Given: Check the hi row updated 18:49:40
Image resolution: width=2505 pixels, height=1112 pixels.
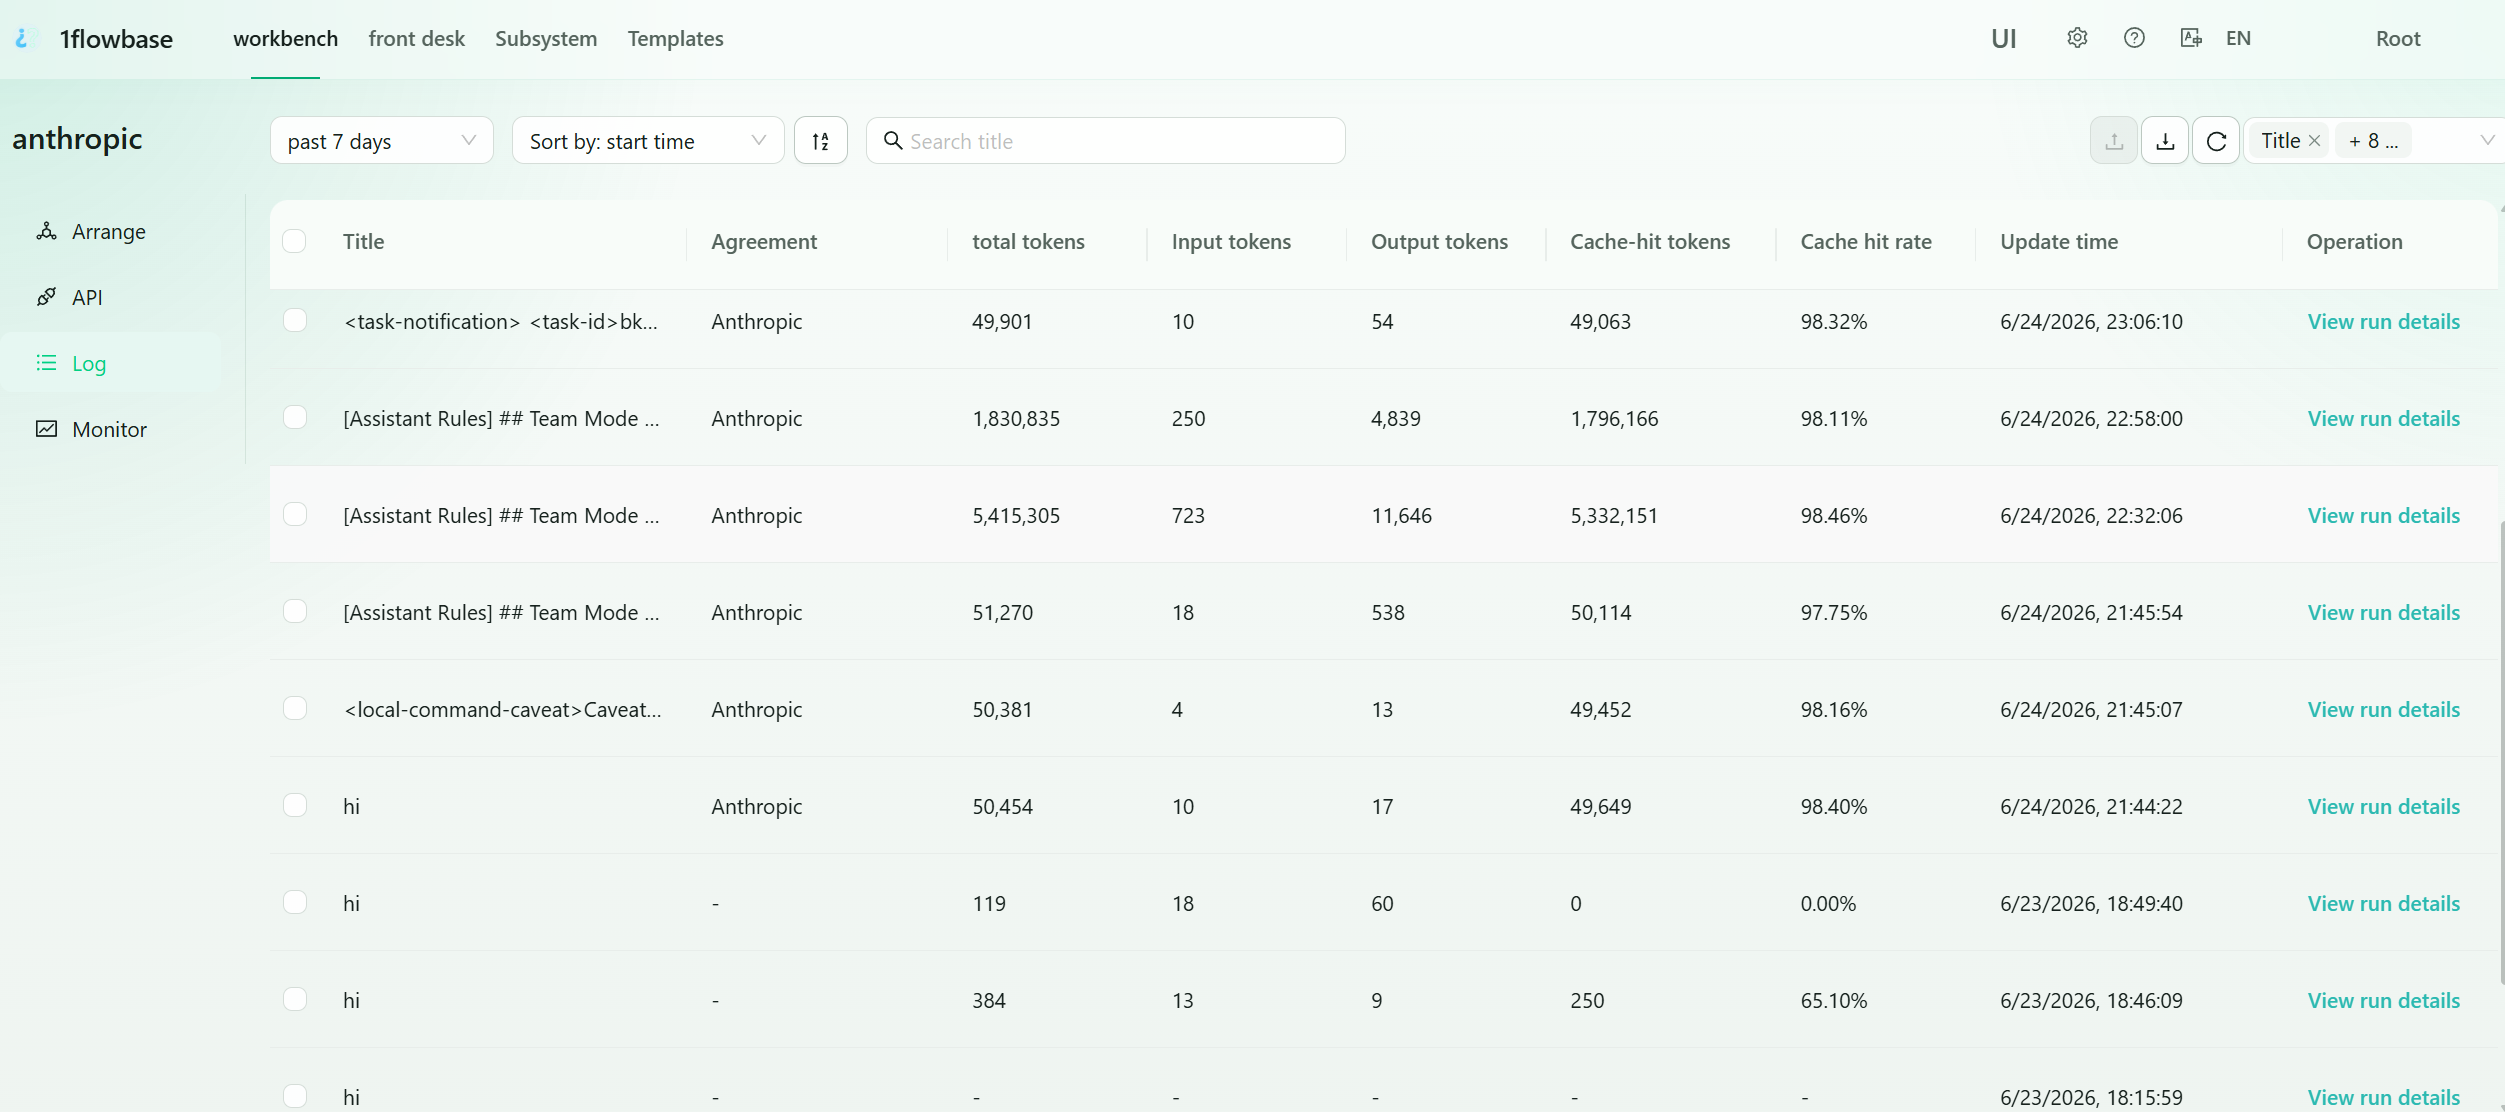Looking at the screenshot, I should [294, 902].
